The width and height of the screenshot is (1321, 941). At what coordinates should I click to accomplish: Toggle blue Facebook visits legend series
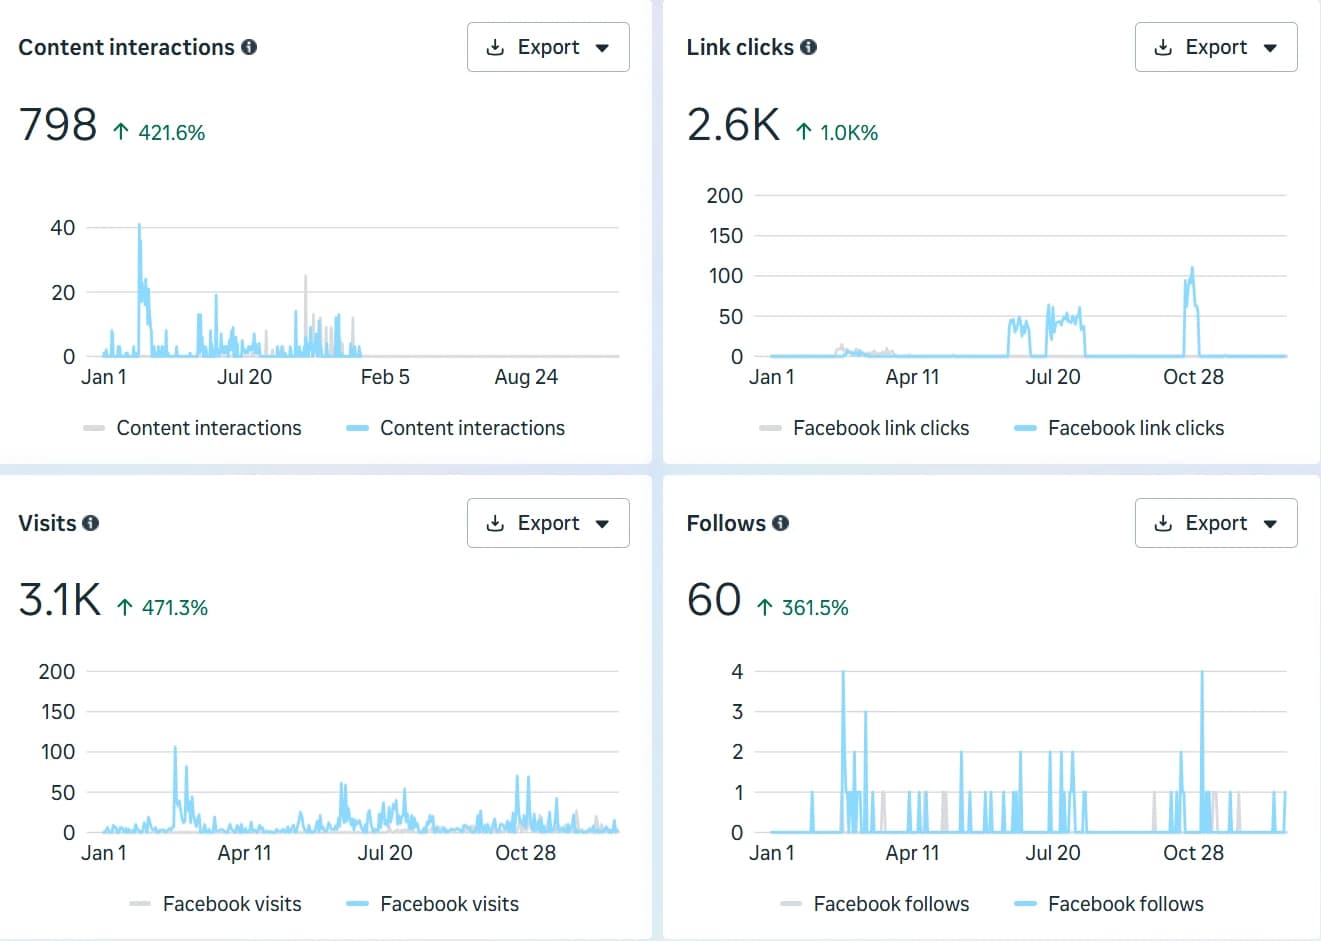tap(432, 904)
